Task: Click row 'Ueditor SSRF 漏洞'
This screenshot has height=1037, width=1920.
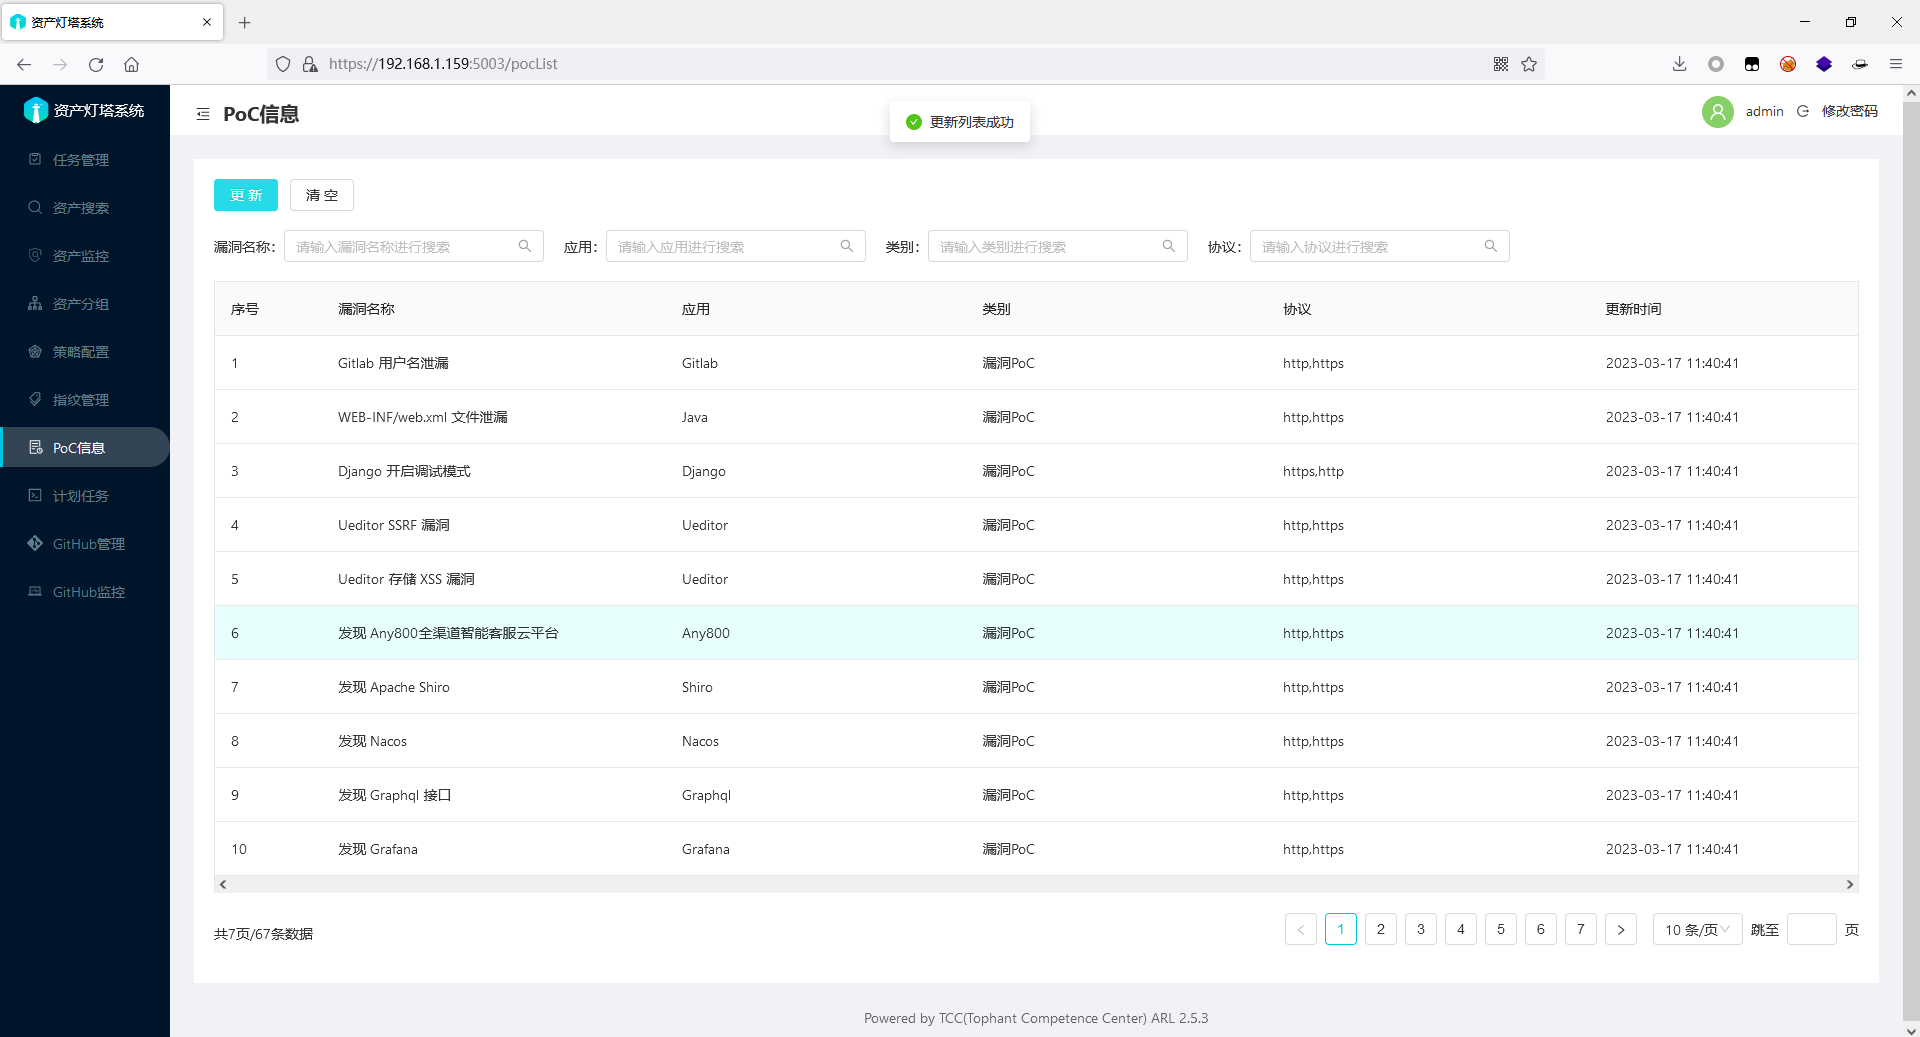Action: click(1036, 525)
